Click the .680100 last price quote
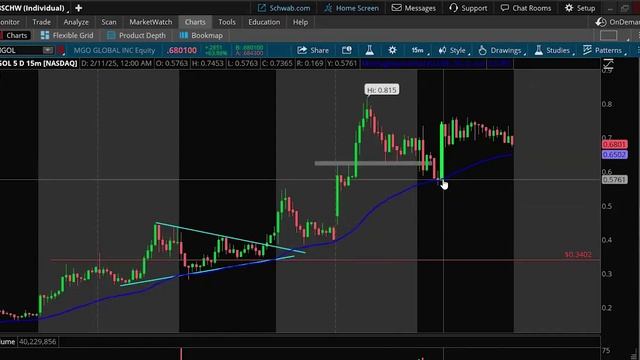640x360 pixels. click(x=182, y=50)
